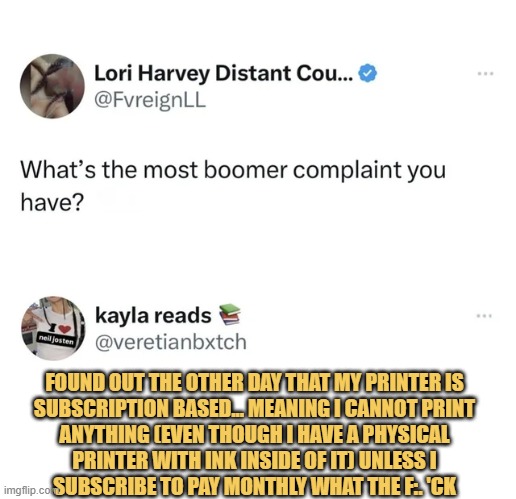Click the Lori Harvey Distant Cou... display name
The image size is (516, 499).
(x=223, y=73)
